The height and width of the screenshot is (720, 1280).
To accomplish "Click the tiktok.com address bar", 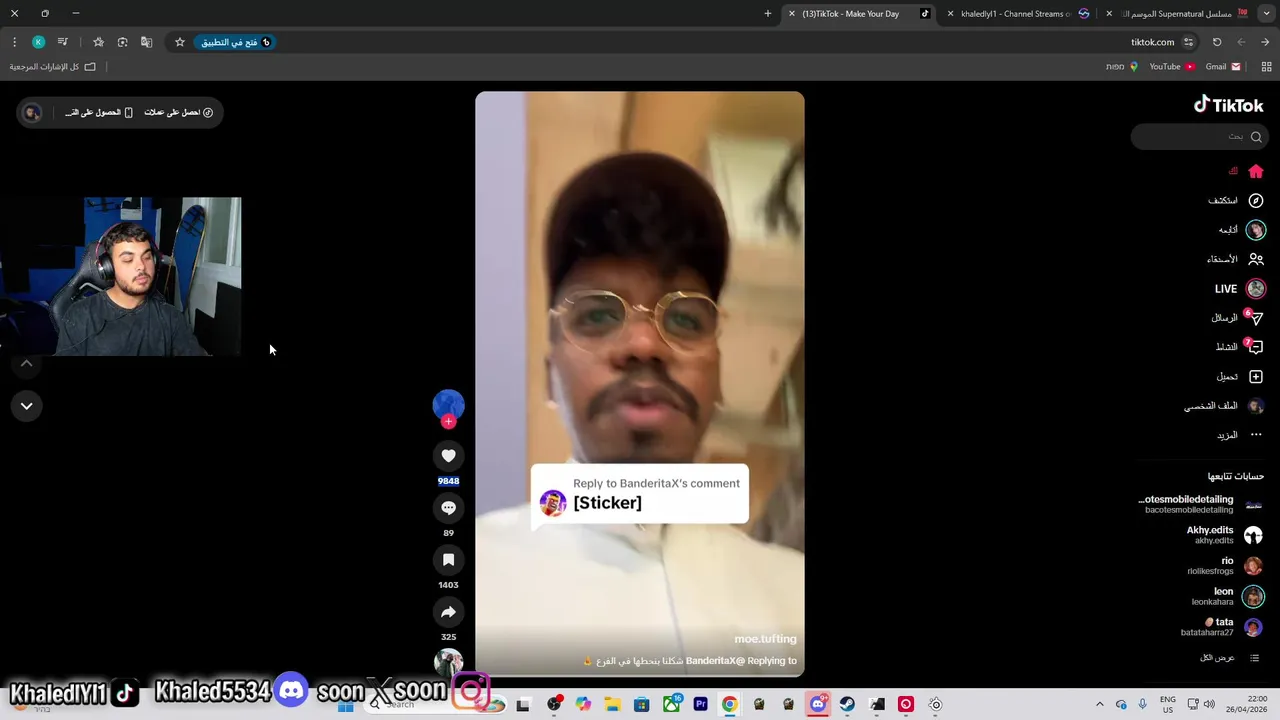I will [x=1152, y=42].
